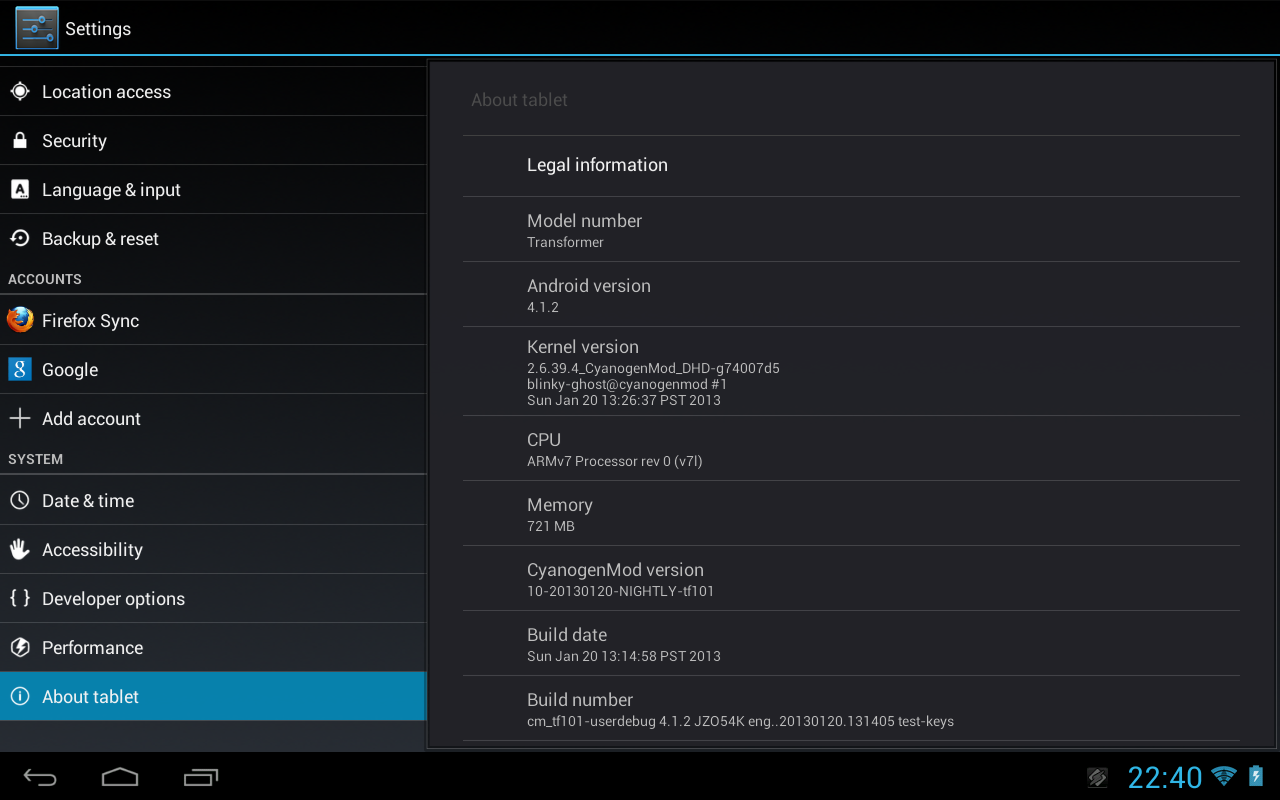
Task: Open Date & time settings
Action: click(x=213, y=500)
